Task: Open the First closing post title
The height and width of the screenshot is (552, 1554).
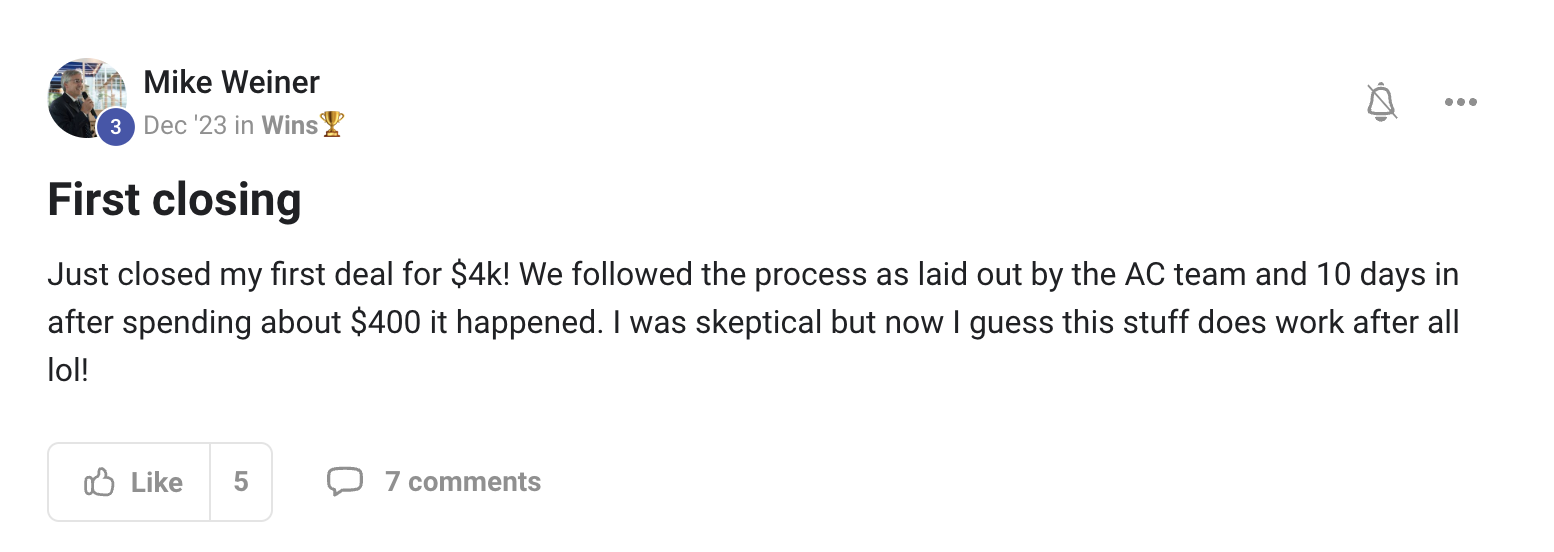Action: point(174,200)
